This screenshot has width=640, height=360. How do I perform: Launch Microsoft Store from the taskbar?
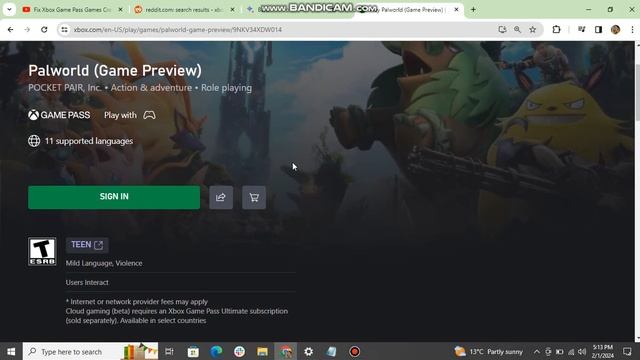click(193, 351)
